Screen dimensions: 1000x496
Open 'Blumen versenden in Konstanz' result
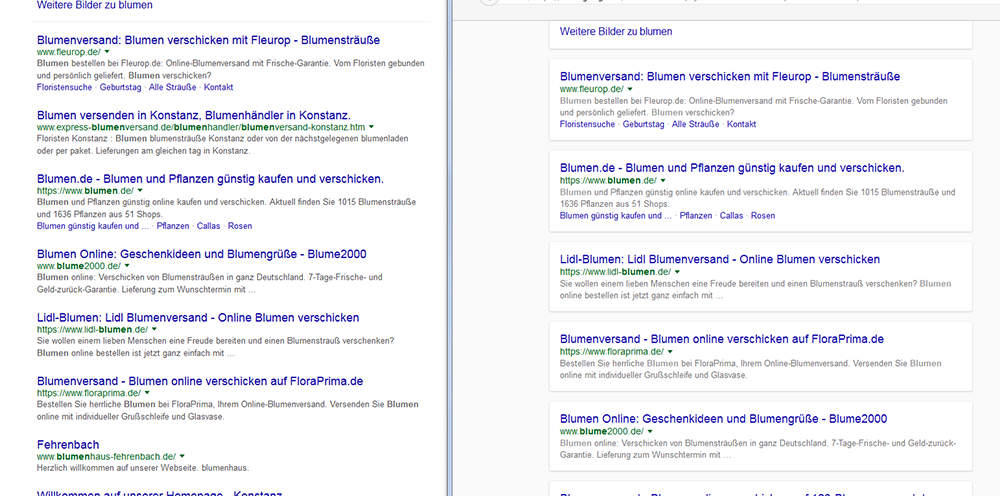point(194,115)
